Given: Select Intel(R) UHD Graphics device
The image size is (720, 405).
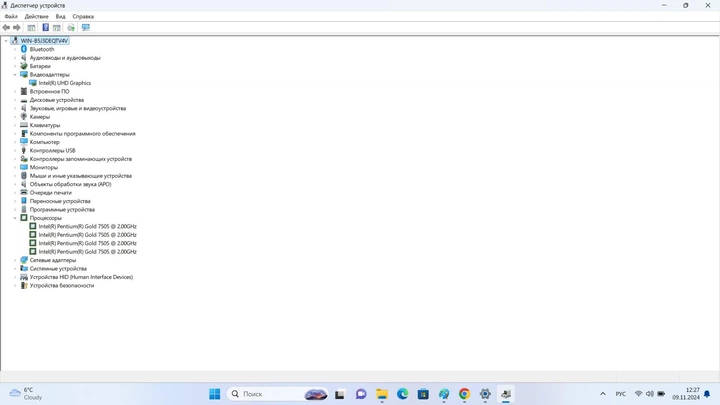Looking at the screenshot, I should pyautogui.click(x=65, y=83).
